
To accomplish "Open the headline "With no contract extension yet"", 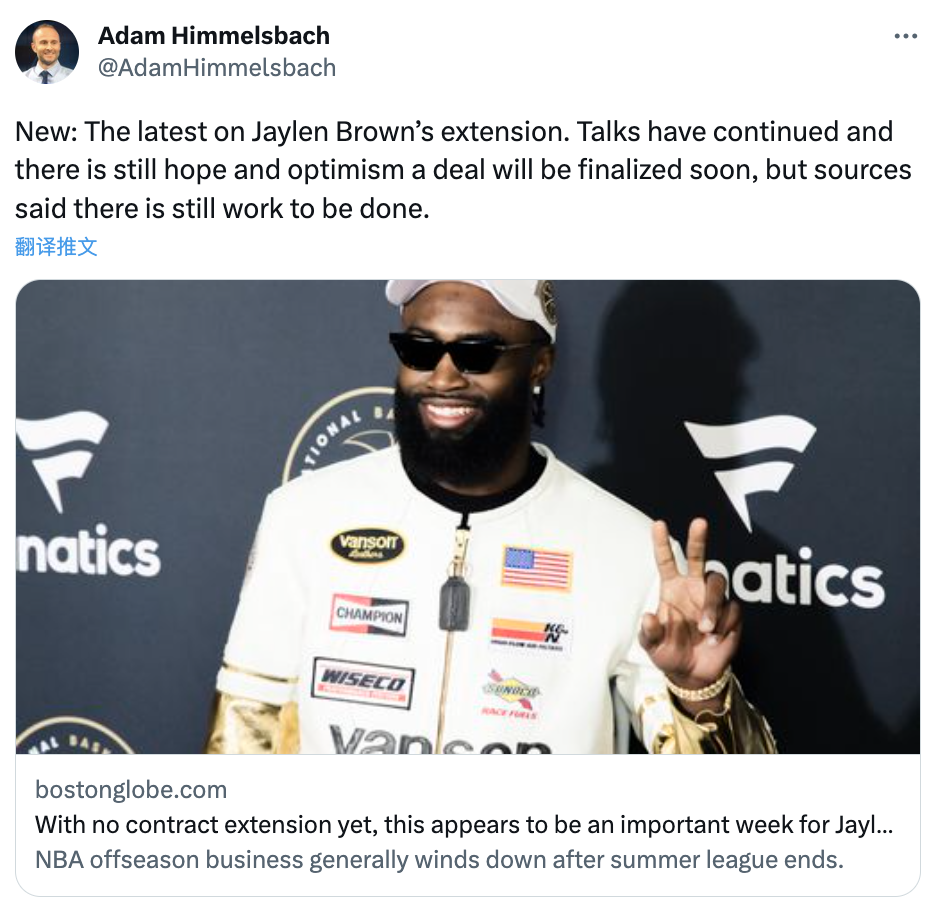I will coord(464,825).
